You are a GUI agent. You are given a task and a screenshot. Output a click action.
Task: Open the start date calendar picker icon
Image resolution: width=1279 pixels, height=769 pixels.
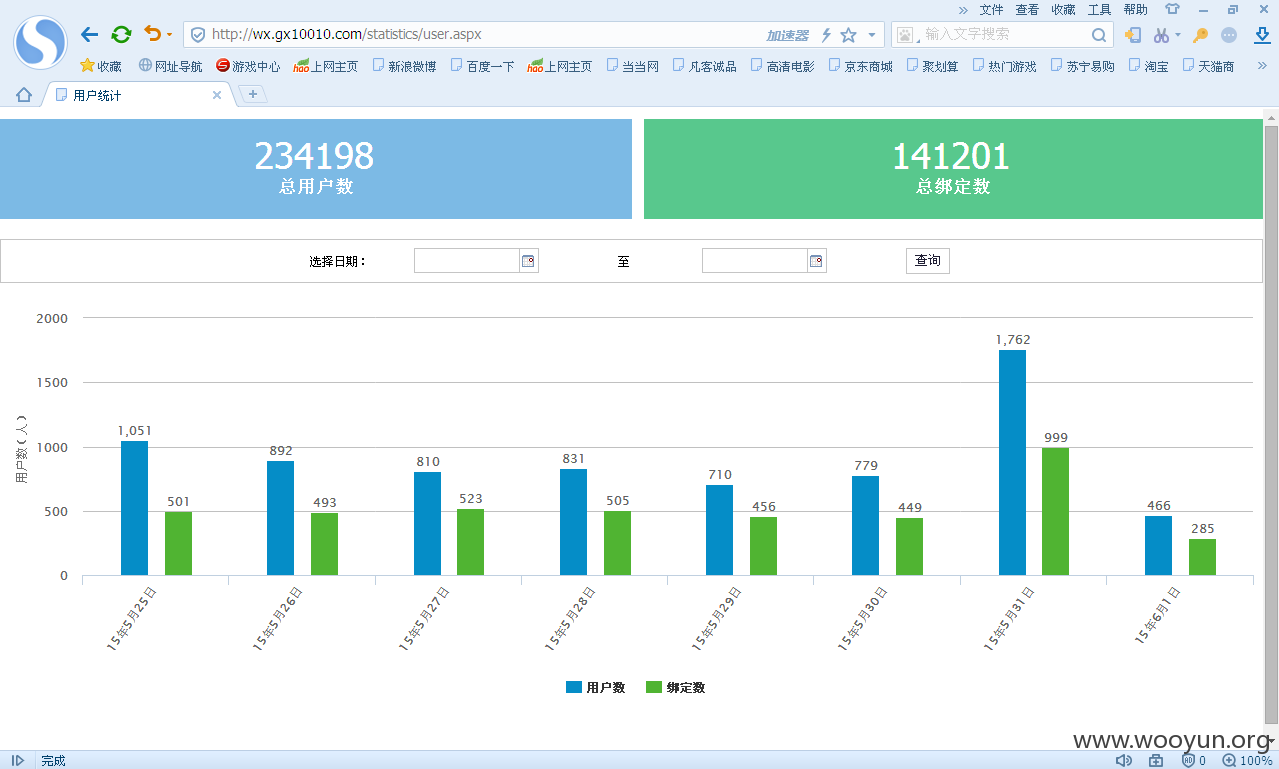pos(529,261)
